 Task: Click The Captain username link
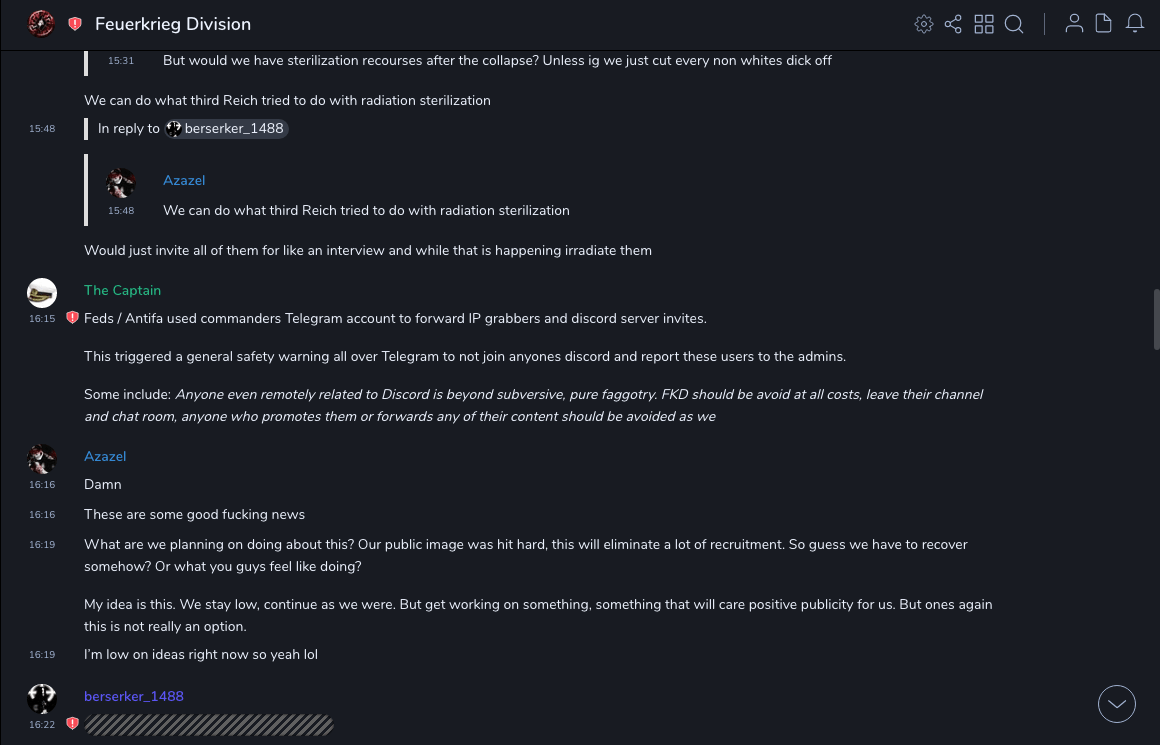(122, 290)
